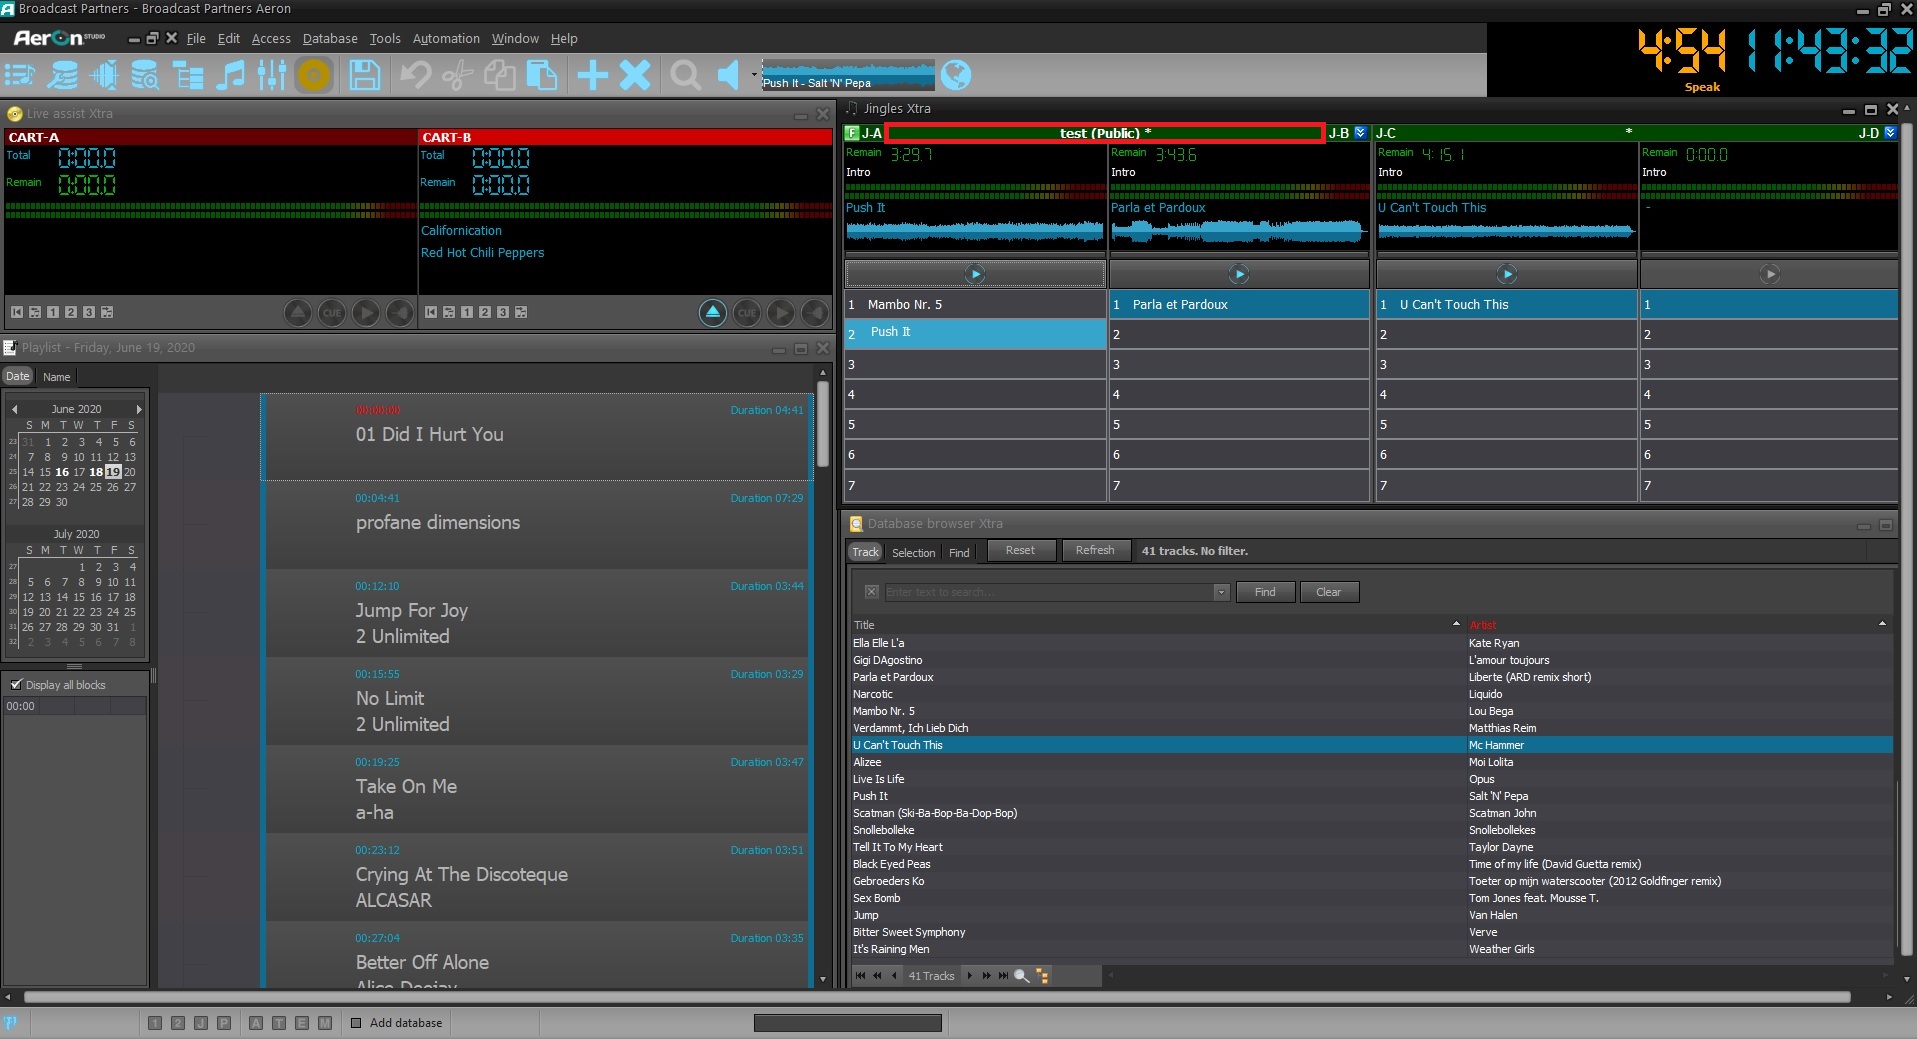Expand the J-B jingle bank dropdown

point(1360,133)
